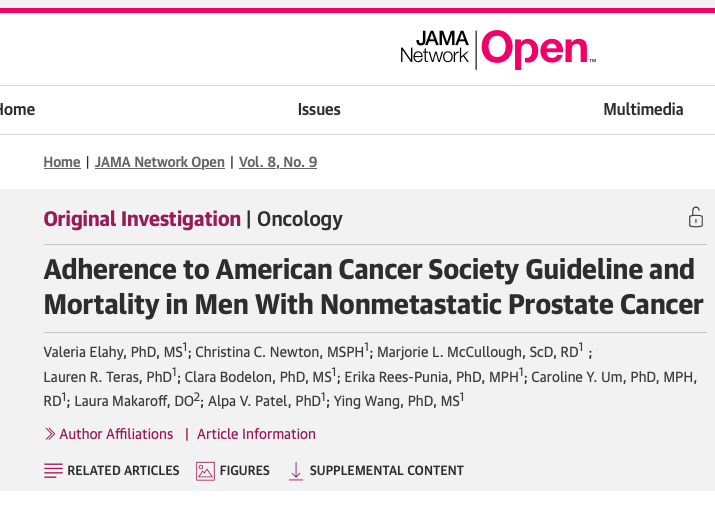
Task: Open SUPPLEMENTAL CONTENT
Action: pyautogui.click(x=387, y=471)
